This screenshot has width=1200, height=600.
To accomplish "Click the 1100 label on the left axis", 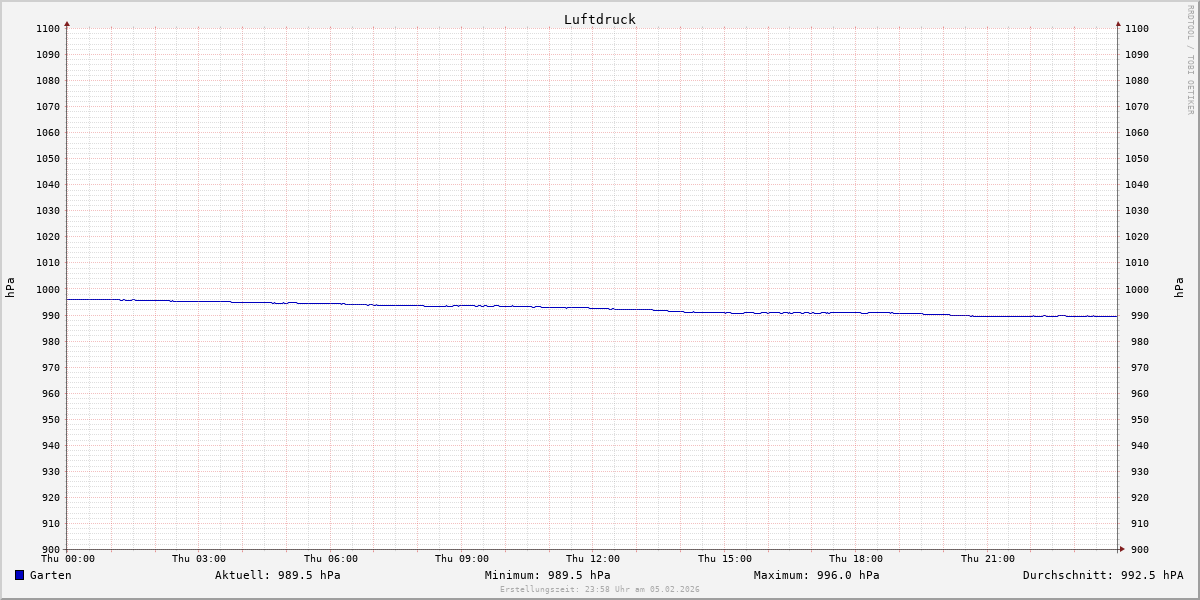I will pos(48,29).
